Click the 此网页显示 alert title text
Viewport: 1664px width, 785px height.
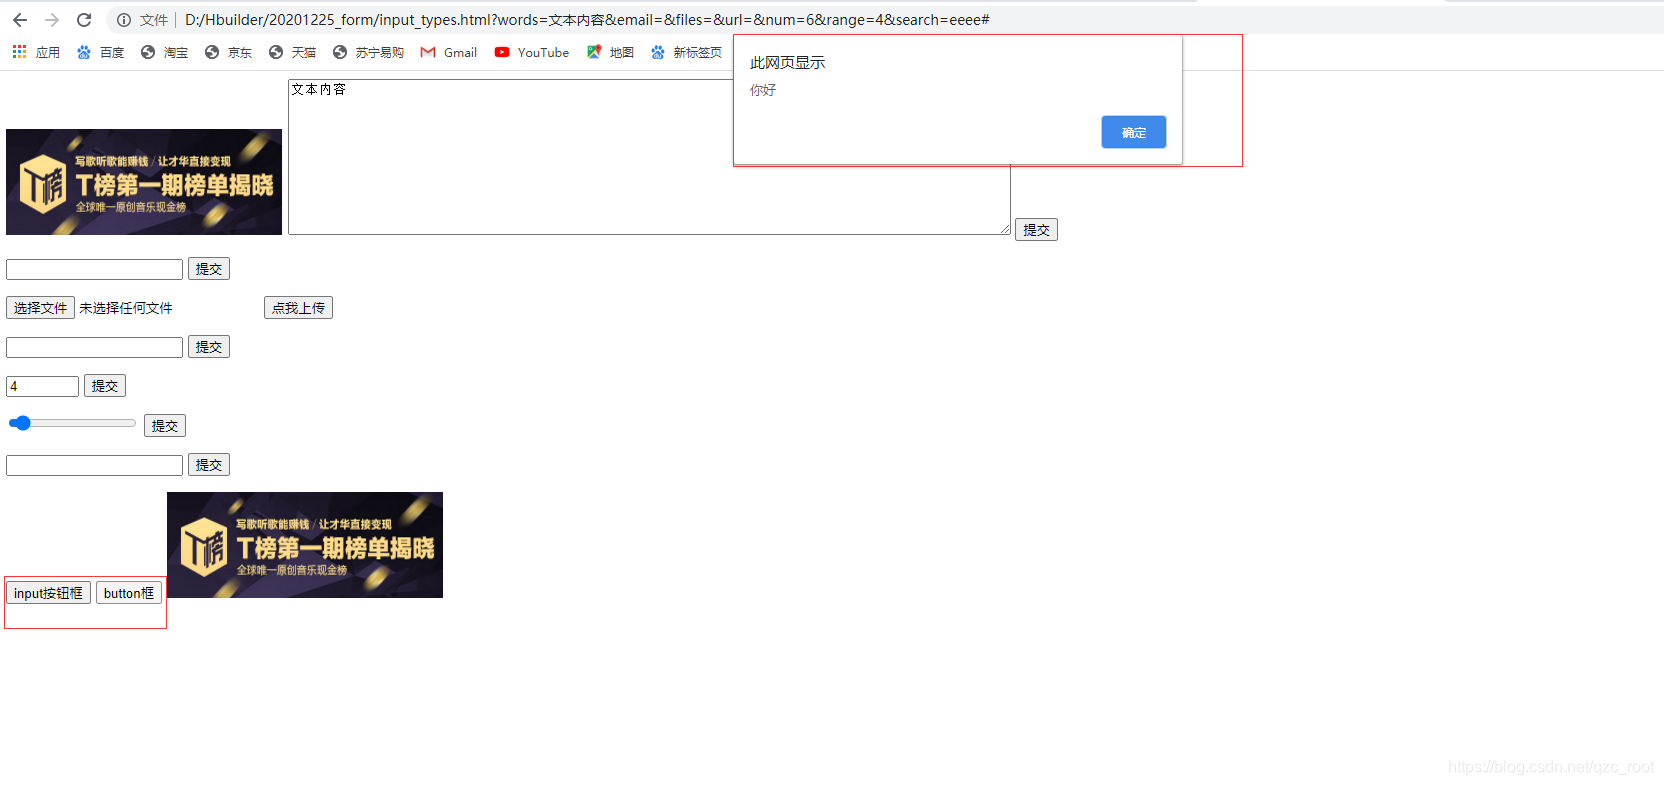point(788,63)
